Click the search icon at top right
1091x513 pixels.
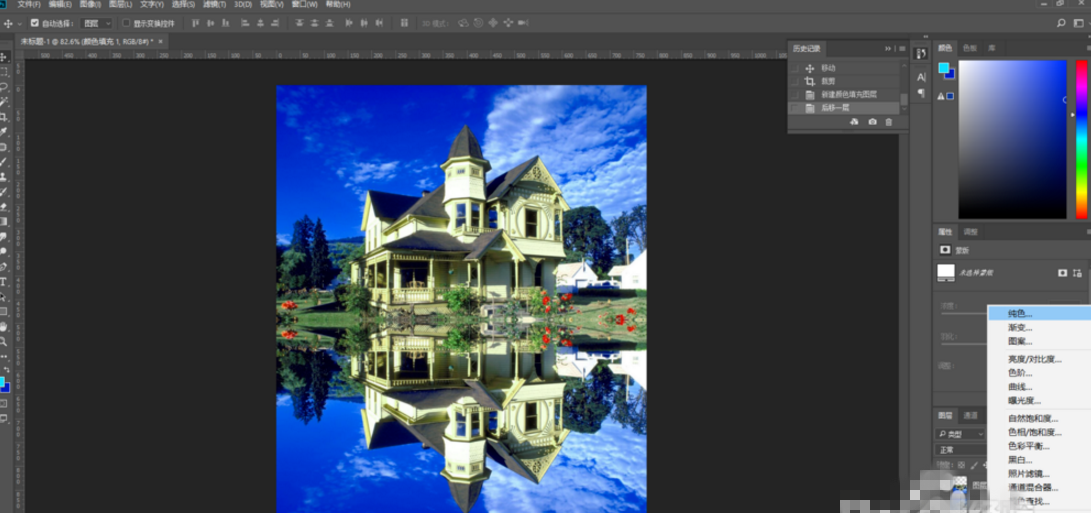1061,23
